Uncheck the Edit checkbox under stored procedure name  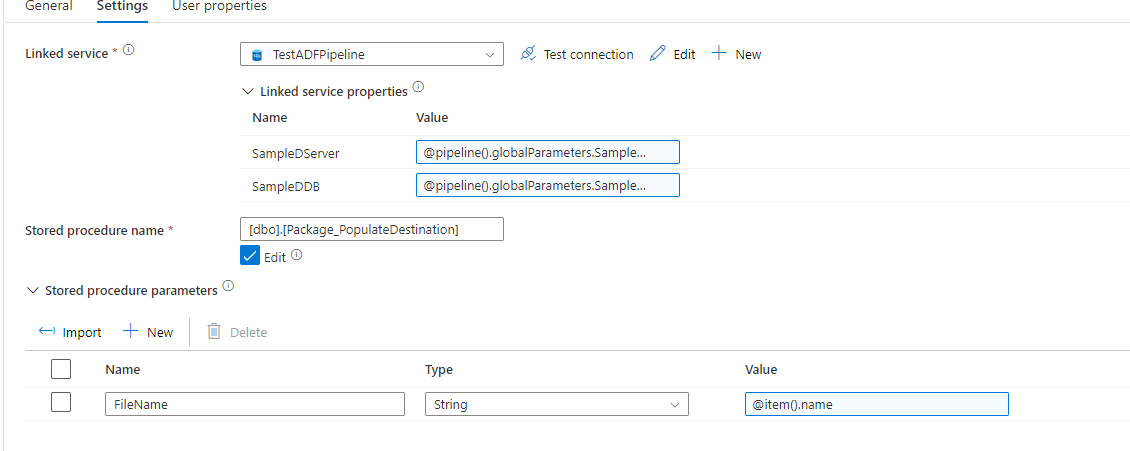(251, 256)
